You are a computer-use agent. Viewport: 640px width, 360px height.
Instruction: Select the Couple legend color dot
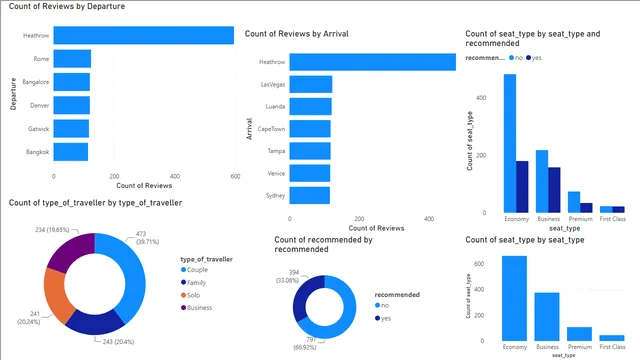(183, 270)
